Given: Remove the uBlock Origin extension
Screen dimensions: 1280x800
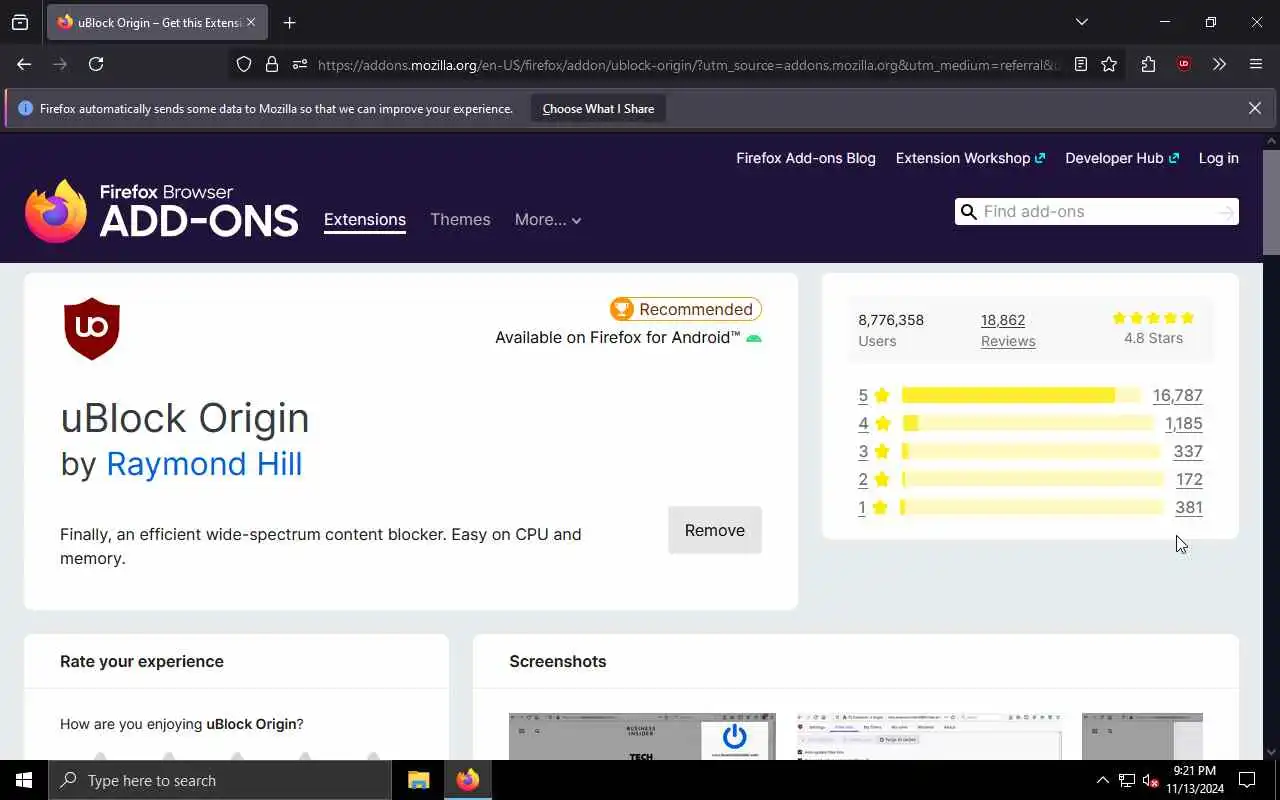Looking at the screenshot, I should coord(715,530).
